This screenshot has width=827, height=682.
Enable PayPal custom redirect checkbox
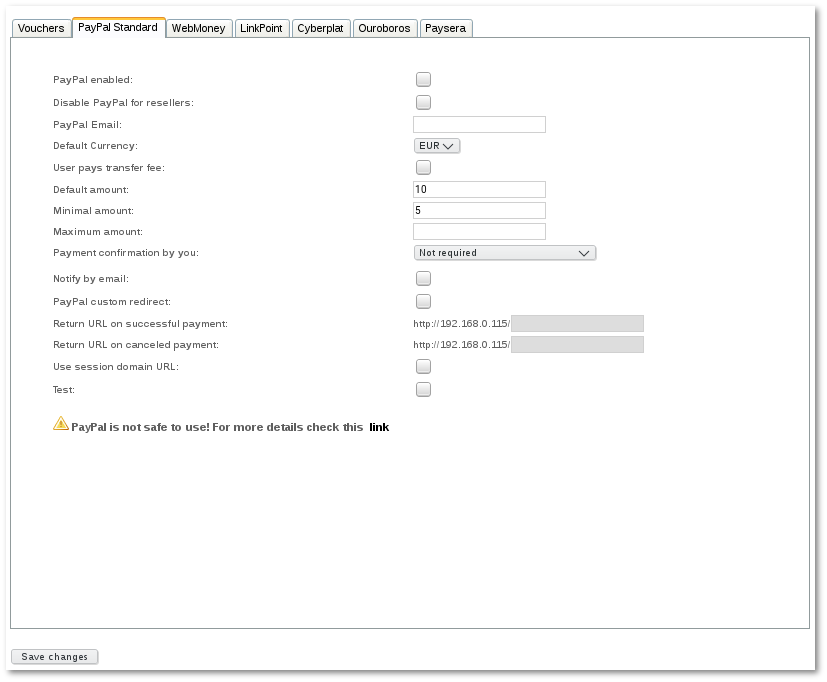click(x=423, y=301)
